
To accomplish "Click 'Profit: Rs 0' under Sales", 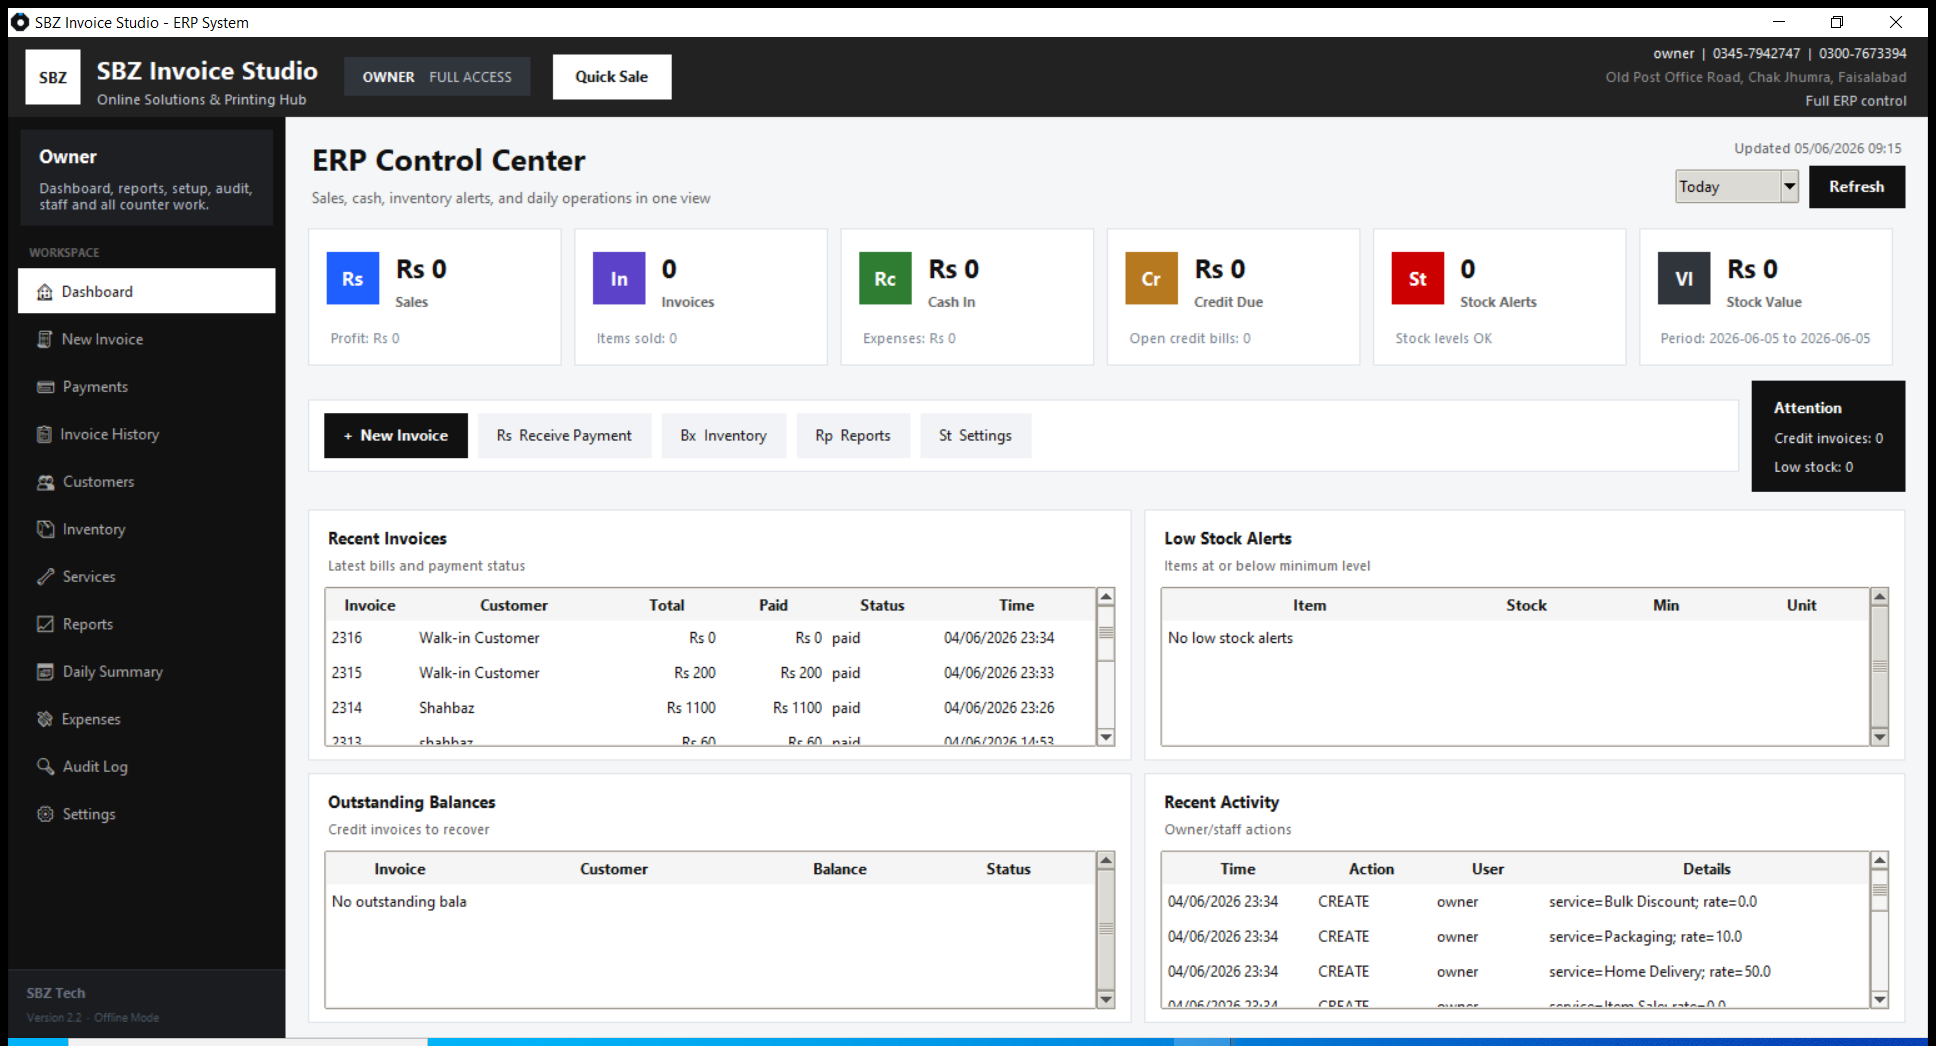I will coord(365,338).
